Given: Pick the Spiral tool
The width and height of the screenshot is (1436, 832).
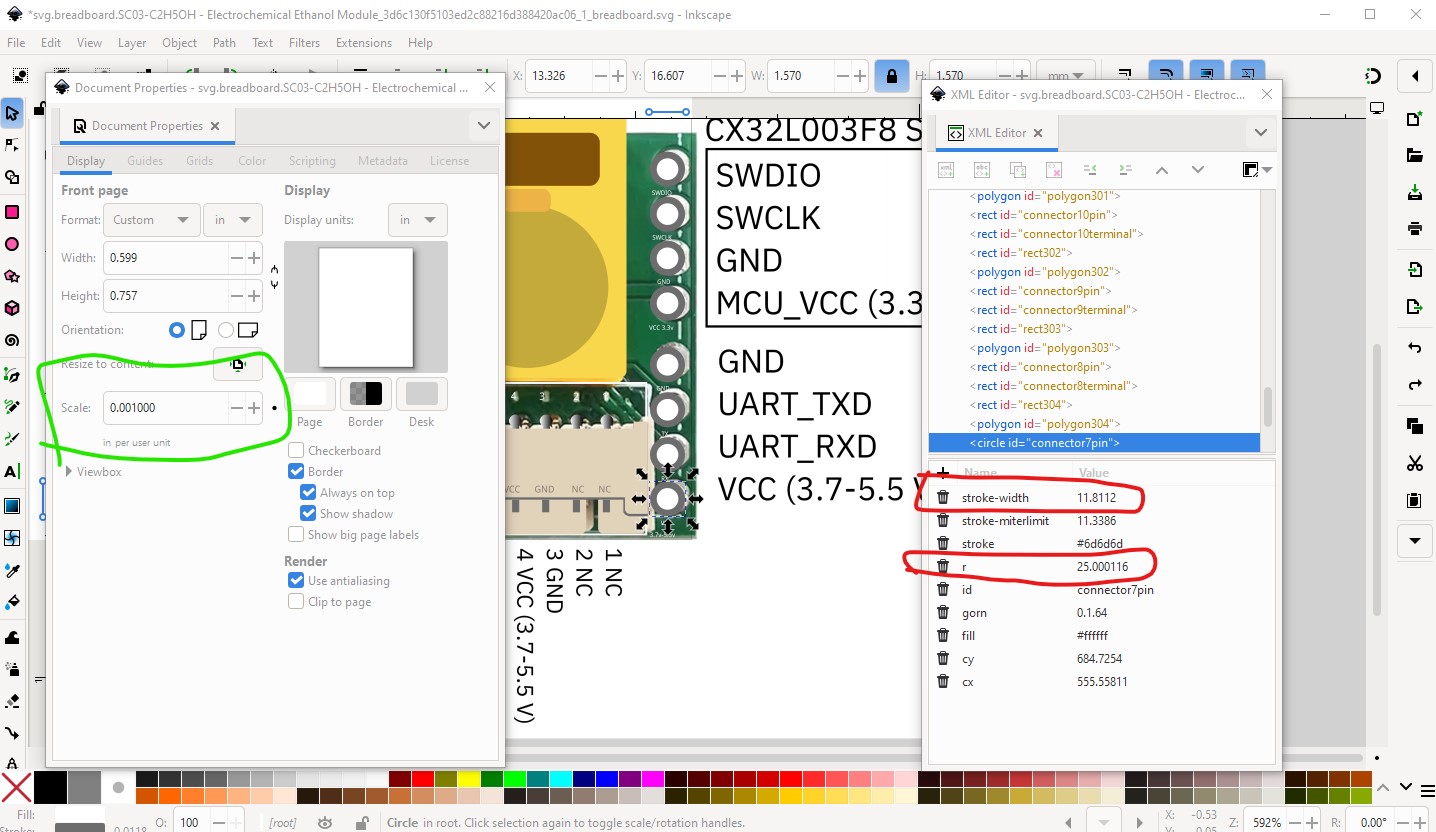Looking at the screenshot, I should (x=12, y=340).
